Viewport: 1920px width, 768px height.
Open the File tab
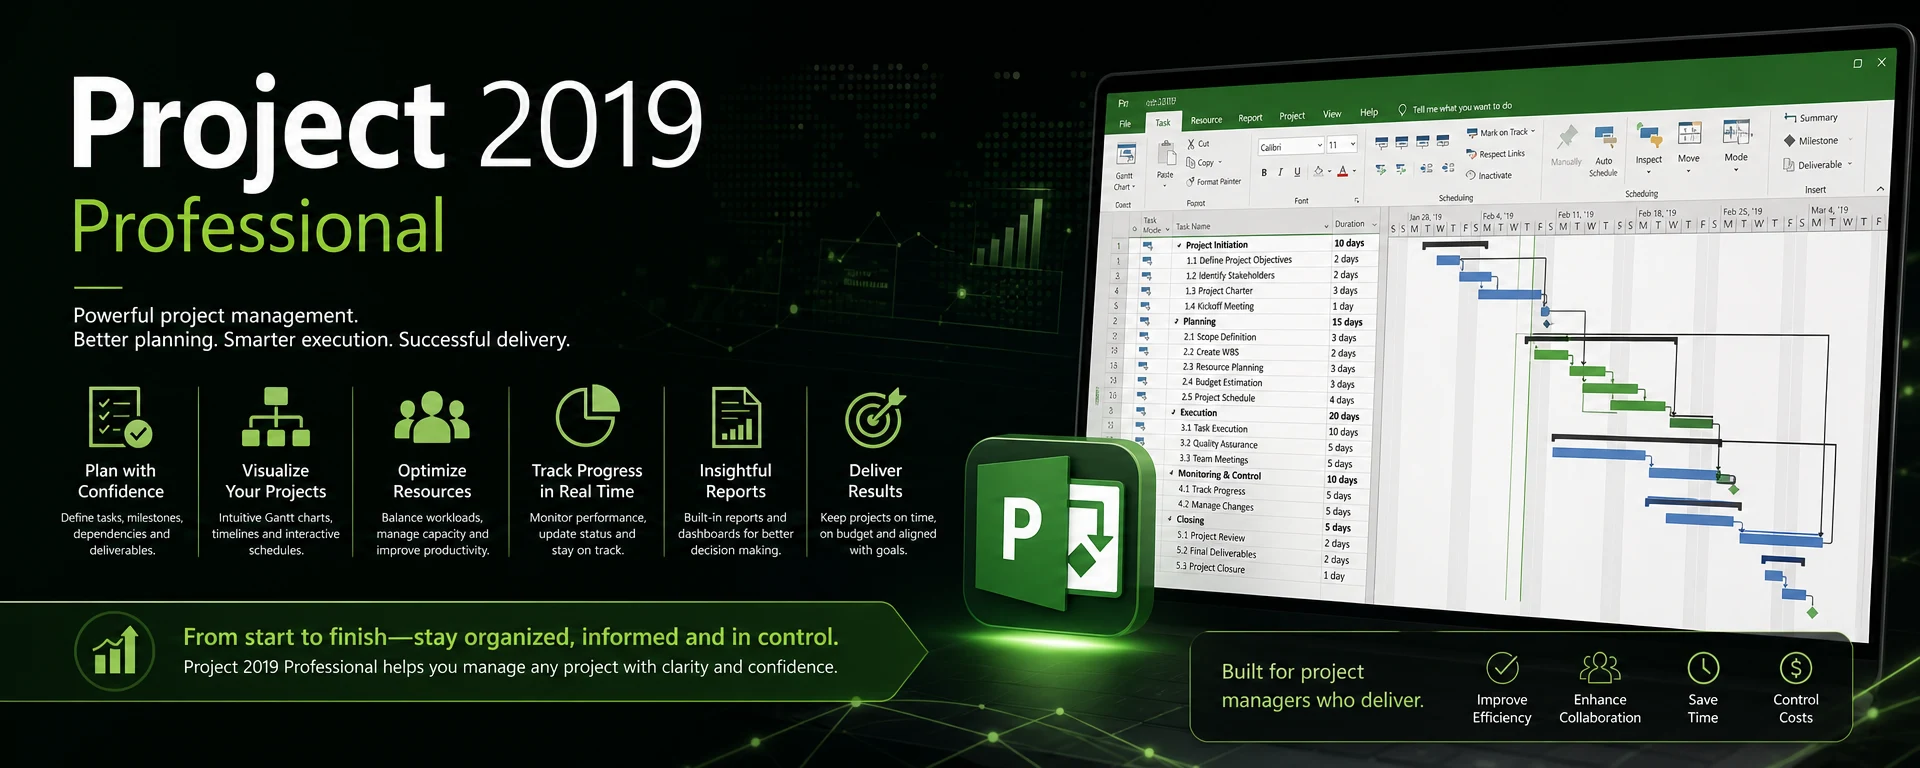[1126, 124]
